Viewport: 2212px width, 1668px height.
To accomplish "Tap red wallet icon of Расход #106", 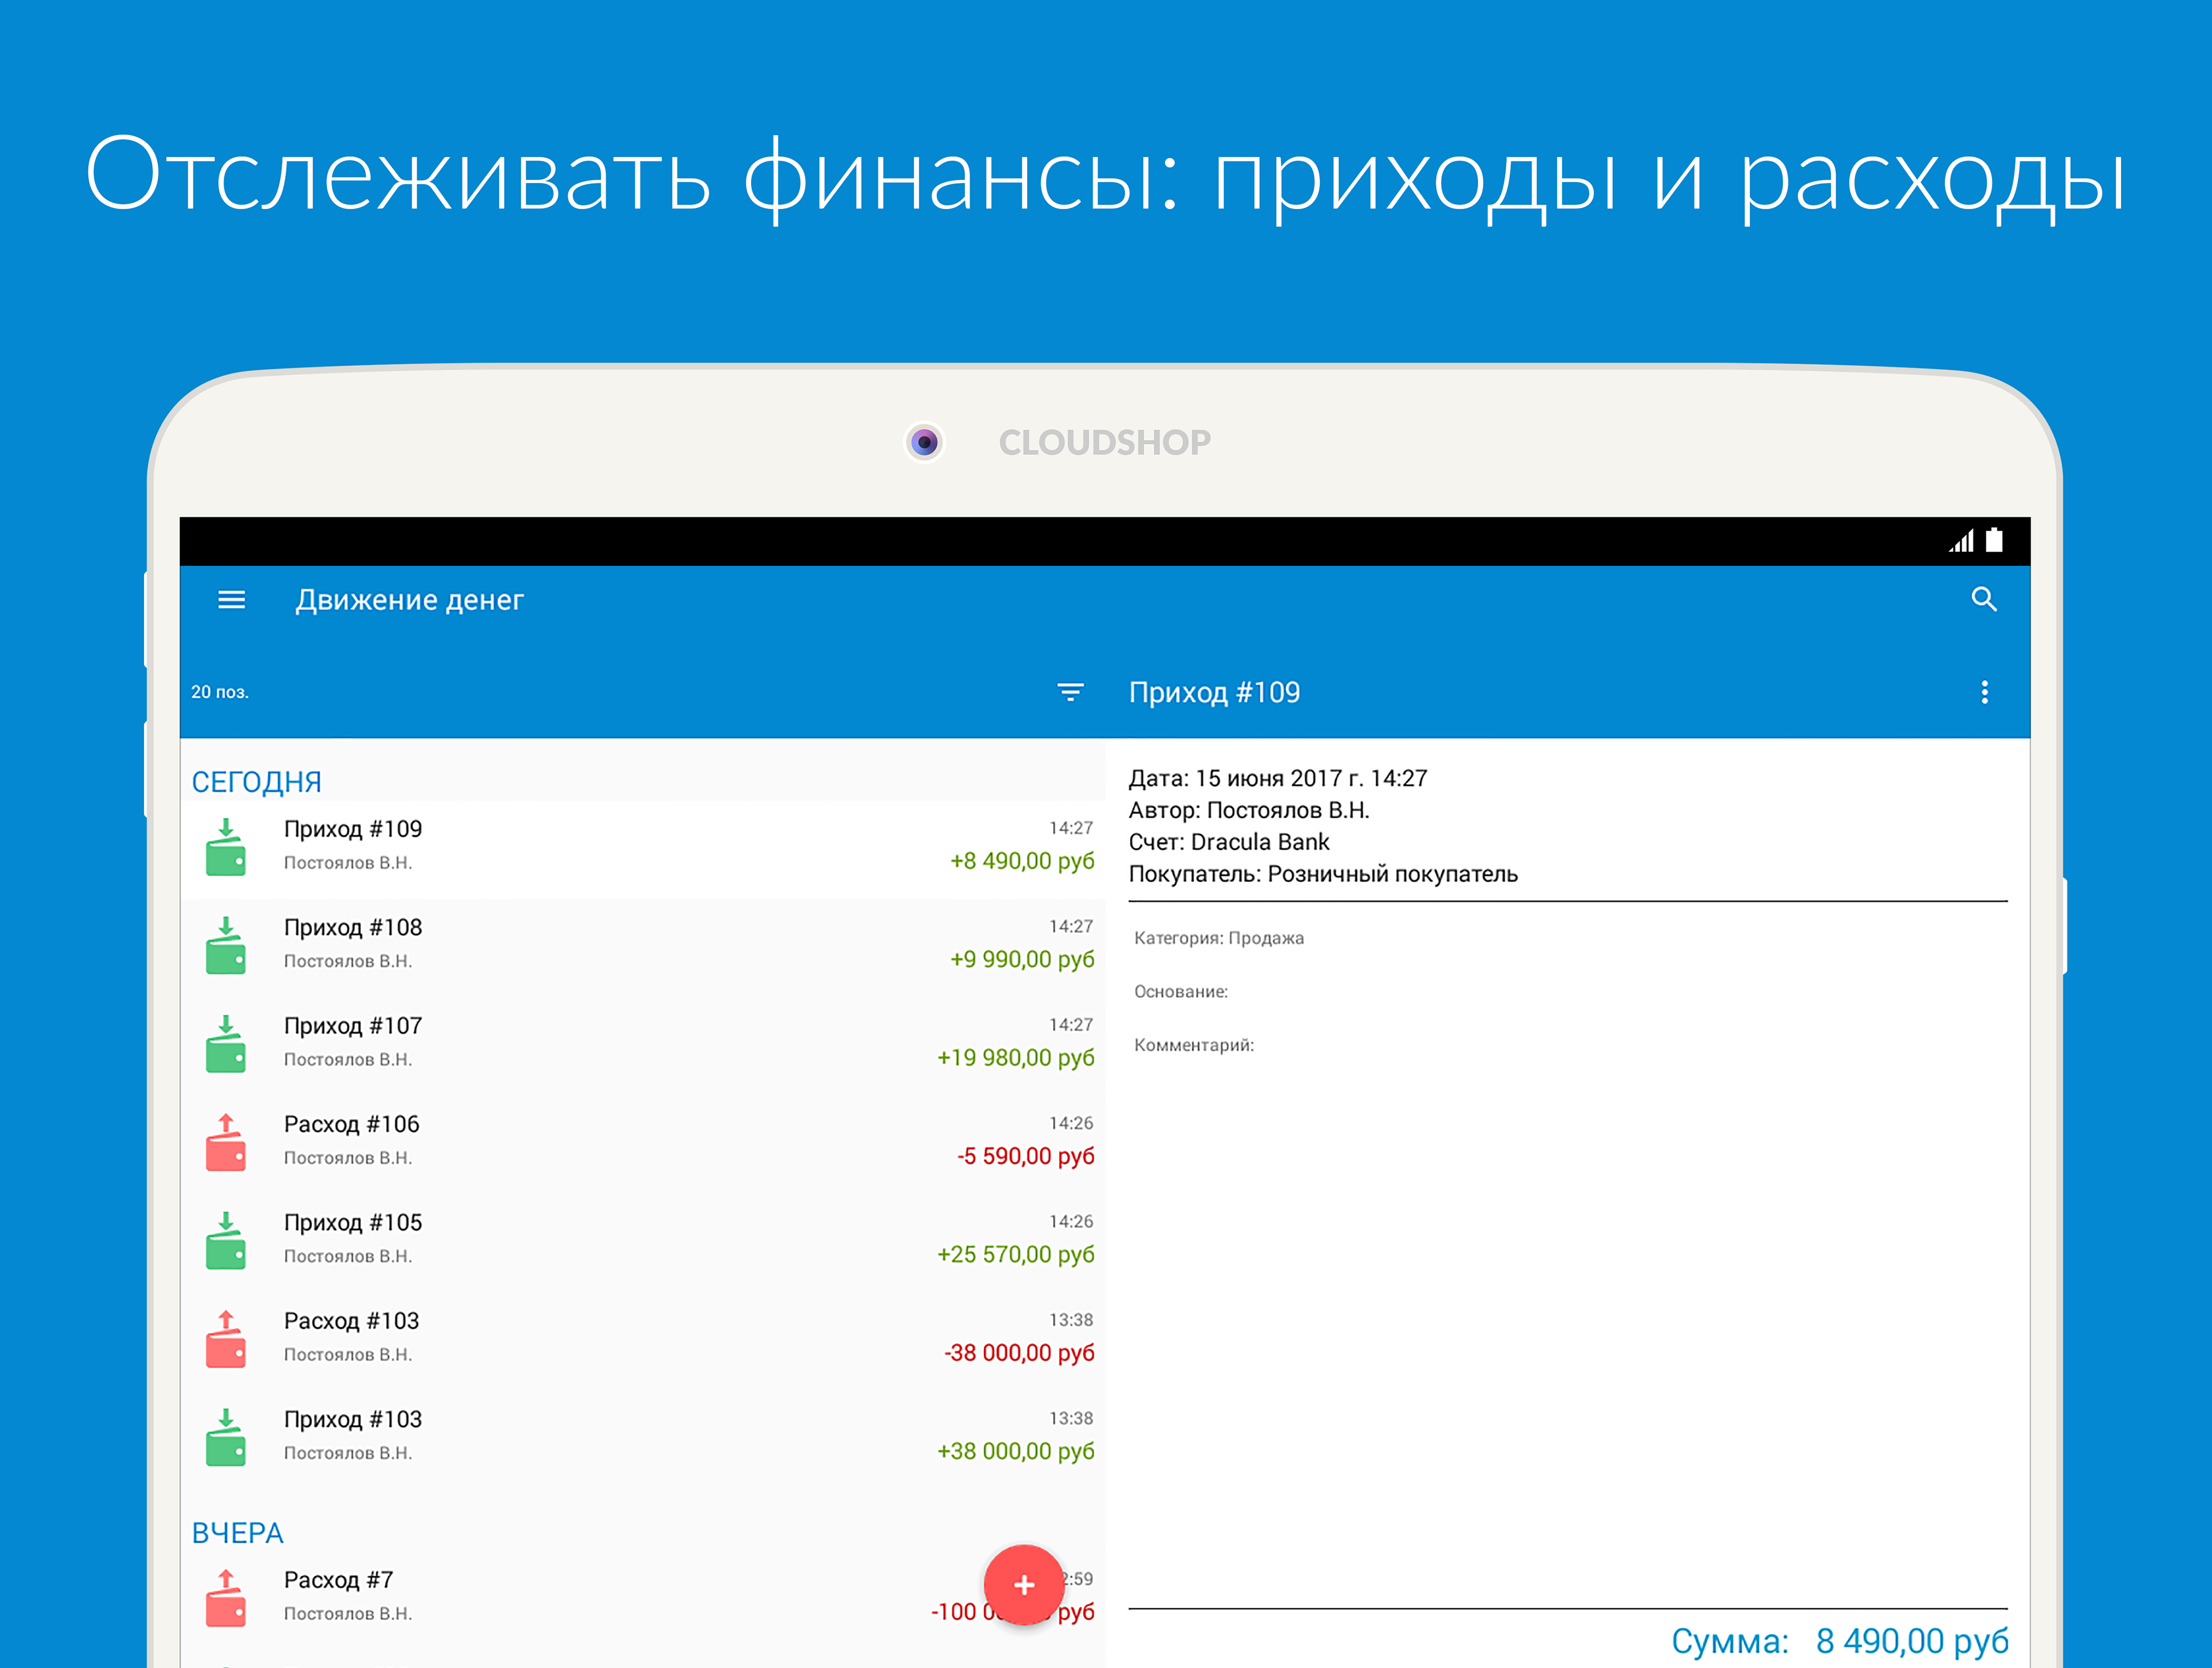I will click(226, 1142).
